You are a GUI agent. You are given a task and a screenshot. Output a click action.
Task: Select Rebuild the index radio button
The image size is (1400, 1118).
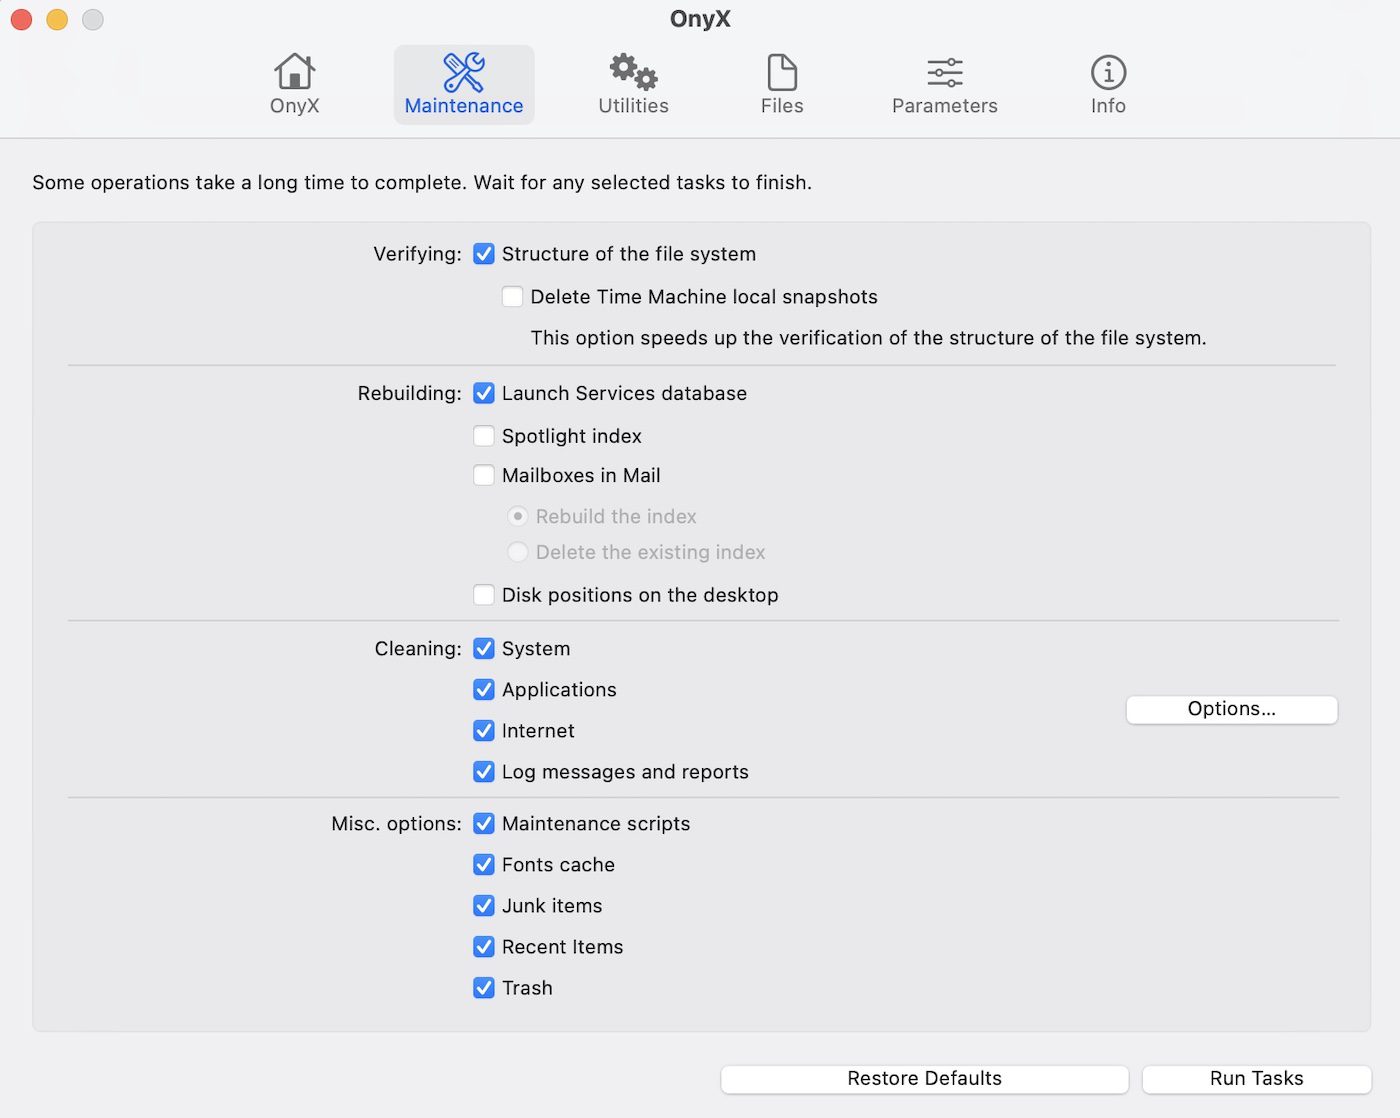coord(518,517)
